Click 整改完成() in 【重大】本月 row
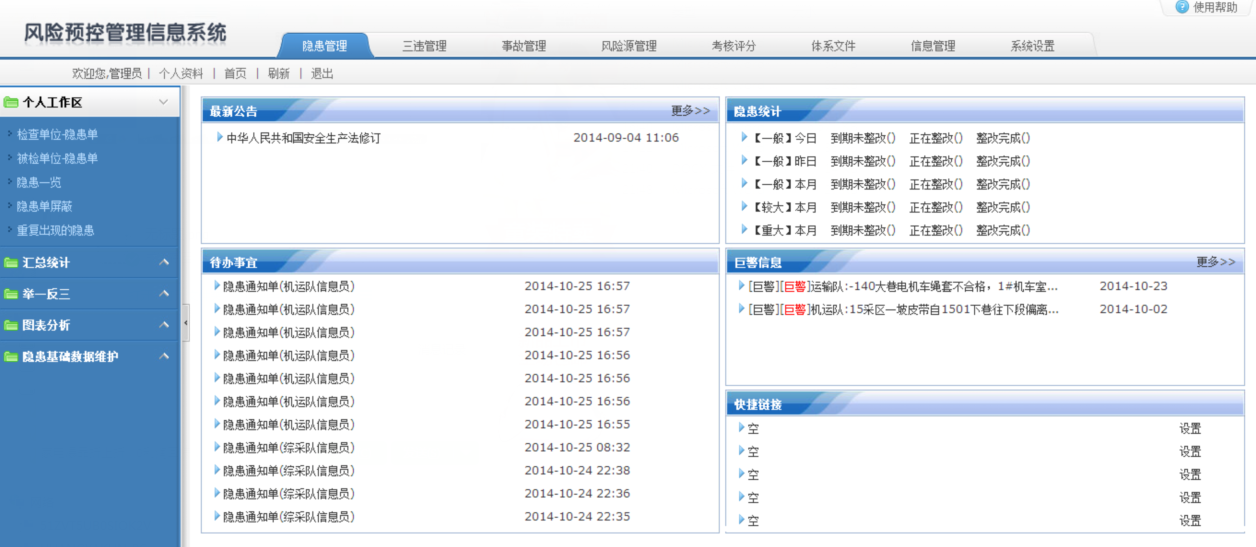 tap(1003, 230)
